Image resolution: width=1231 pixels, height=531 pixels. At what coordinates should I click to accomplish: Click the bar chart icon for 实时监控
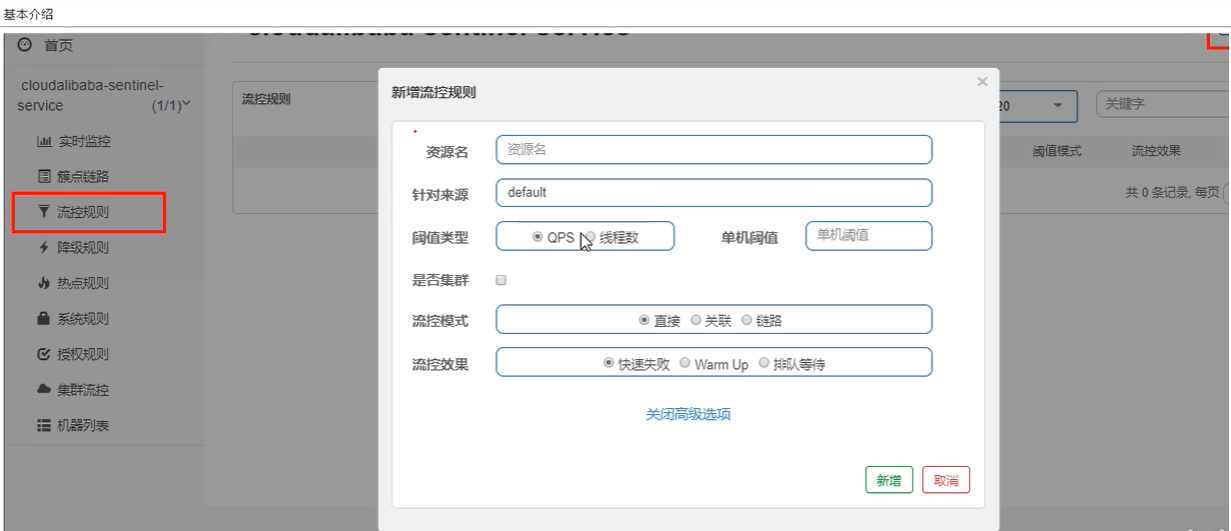(44, 141)
